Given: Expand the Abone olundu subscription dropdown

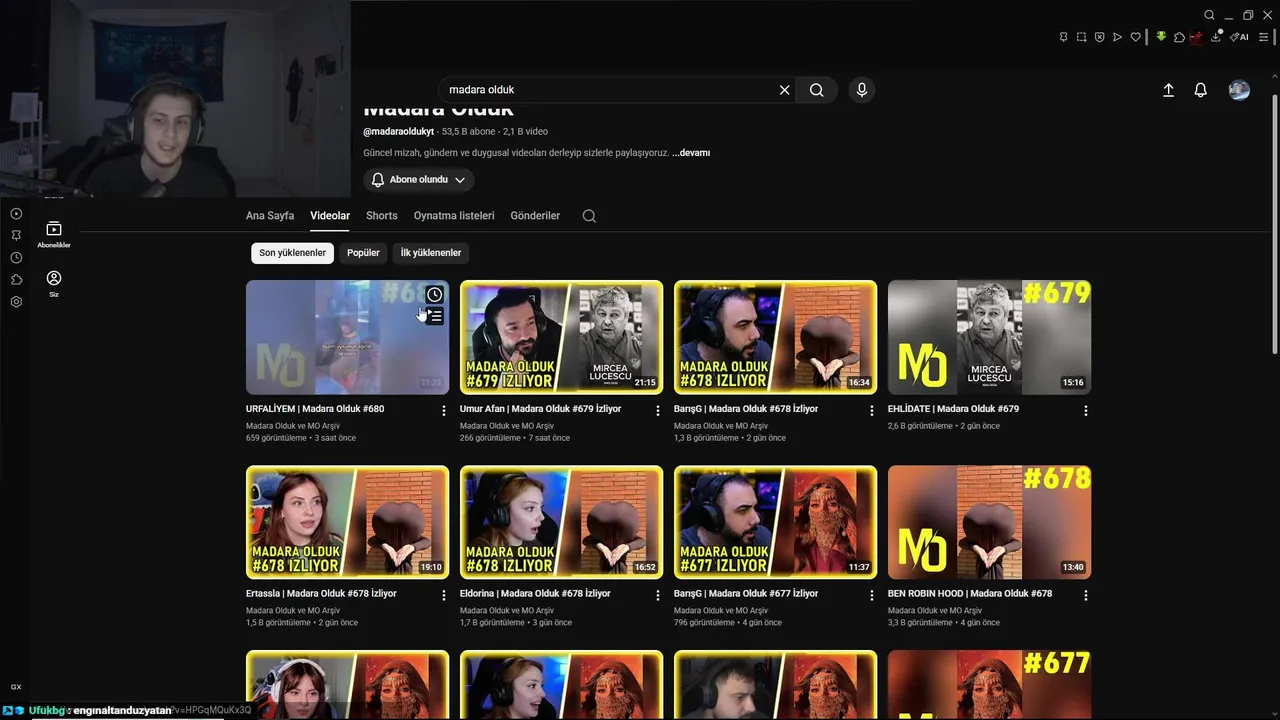Looking at the screenshot, I should click(x=419, y=180).
